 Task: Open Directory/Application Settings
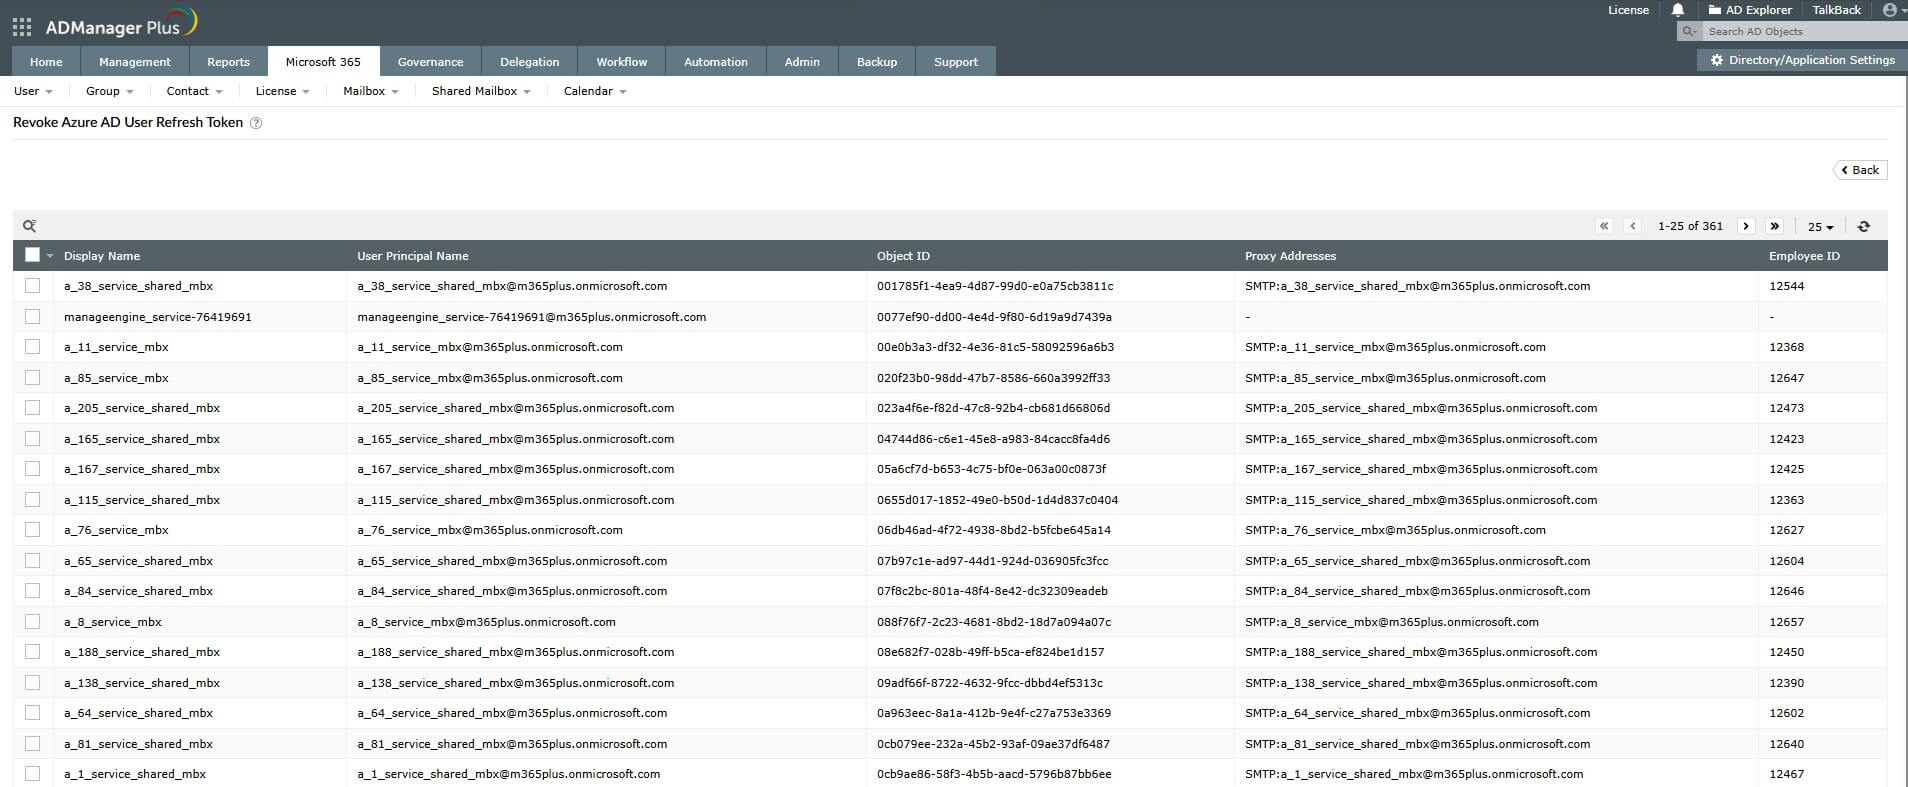point(1802,60)
